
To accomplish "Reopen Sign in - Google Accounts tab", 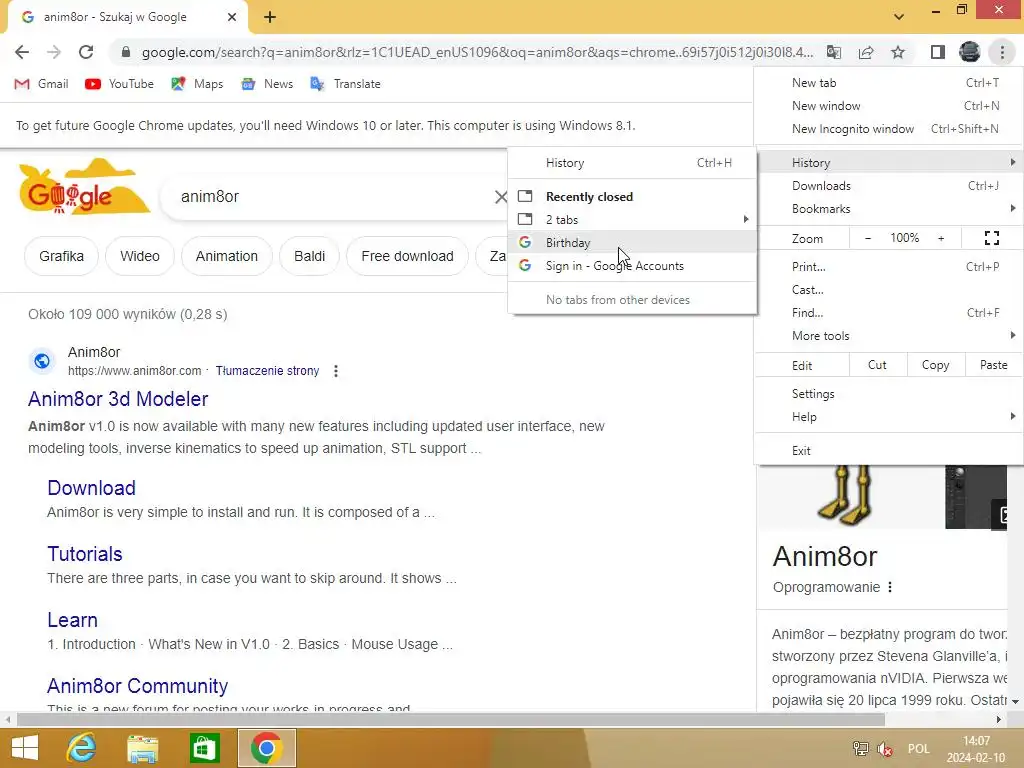I will [x=632, y=266].
